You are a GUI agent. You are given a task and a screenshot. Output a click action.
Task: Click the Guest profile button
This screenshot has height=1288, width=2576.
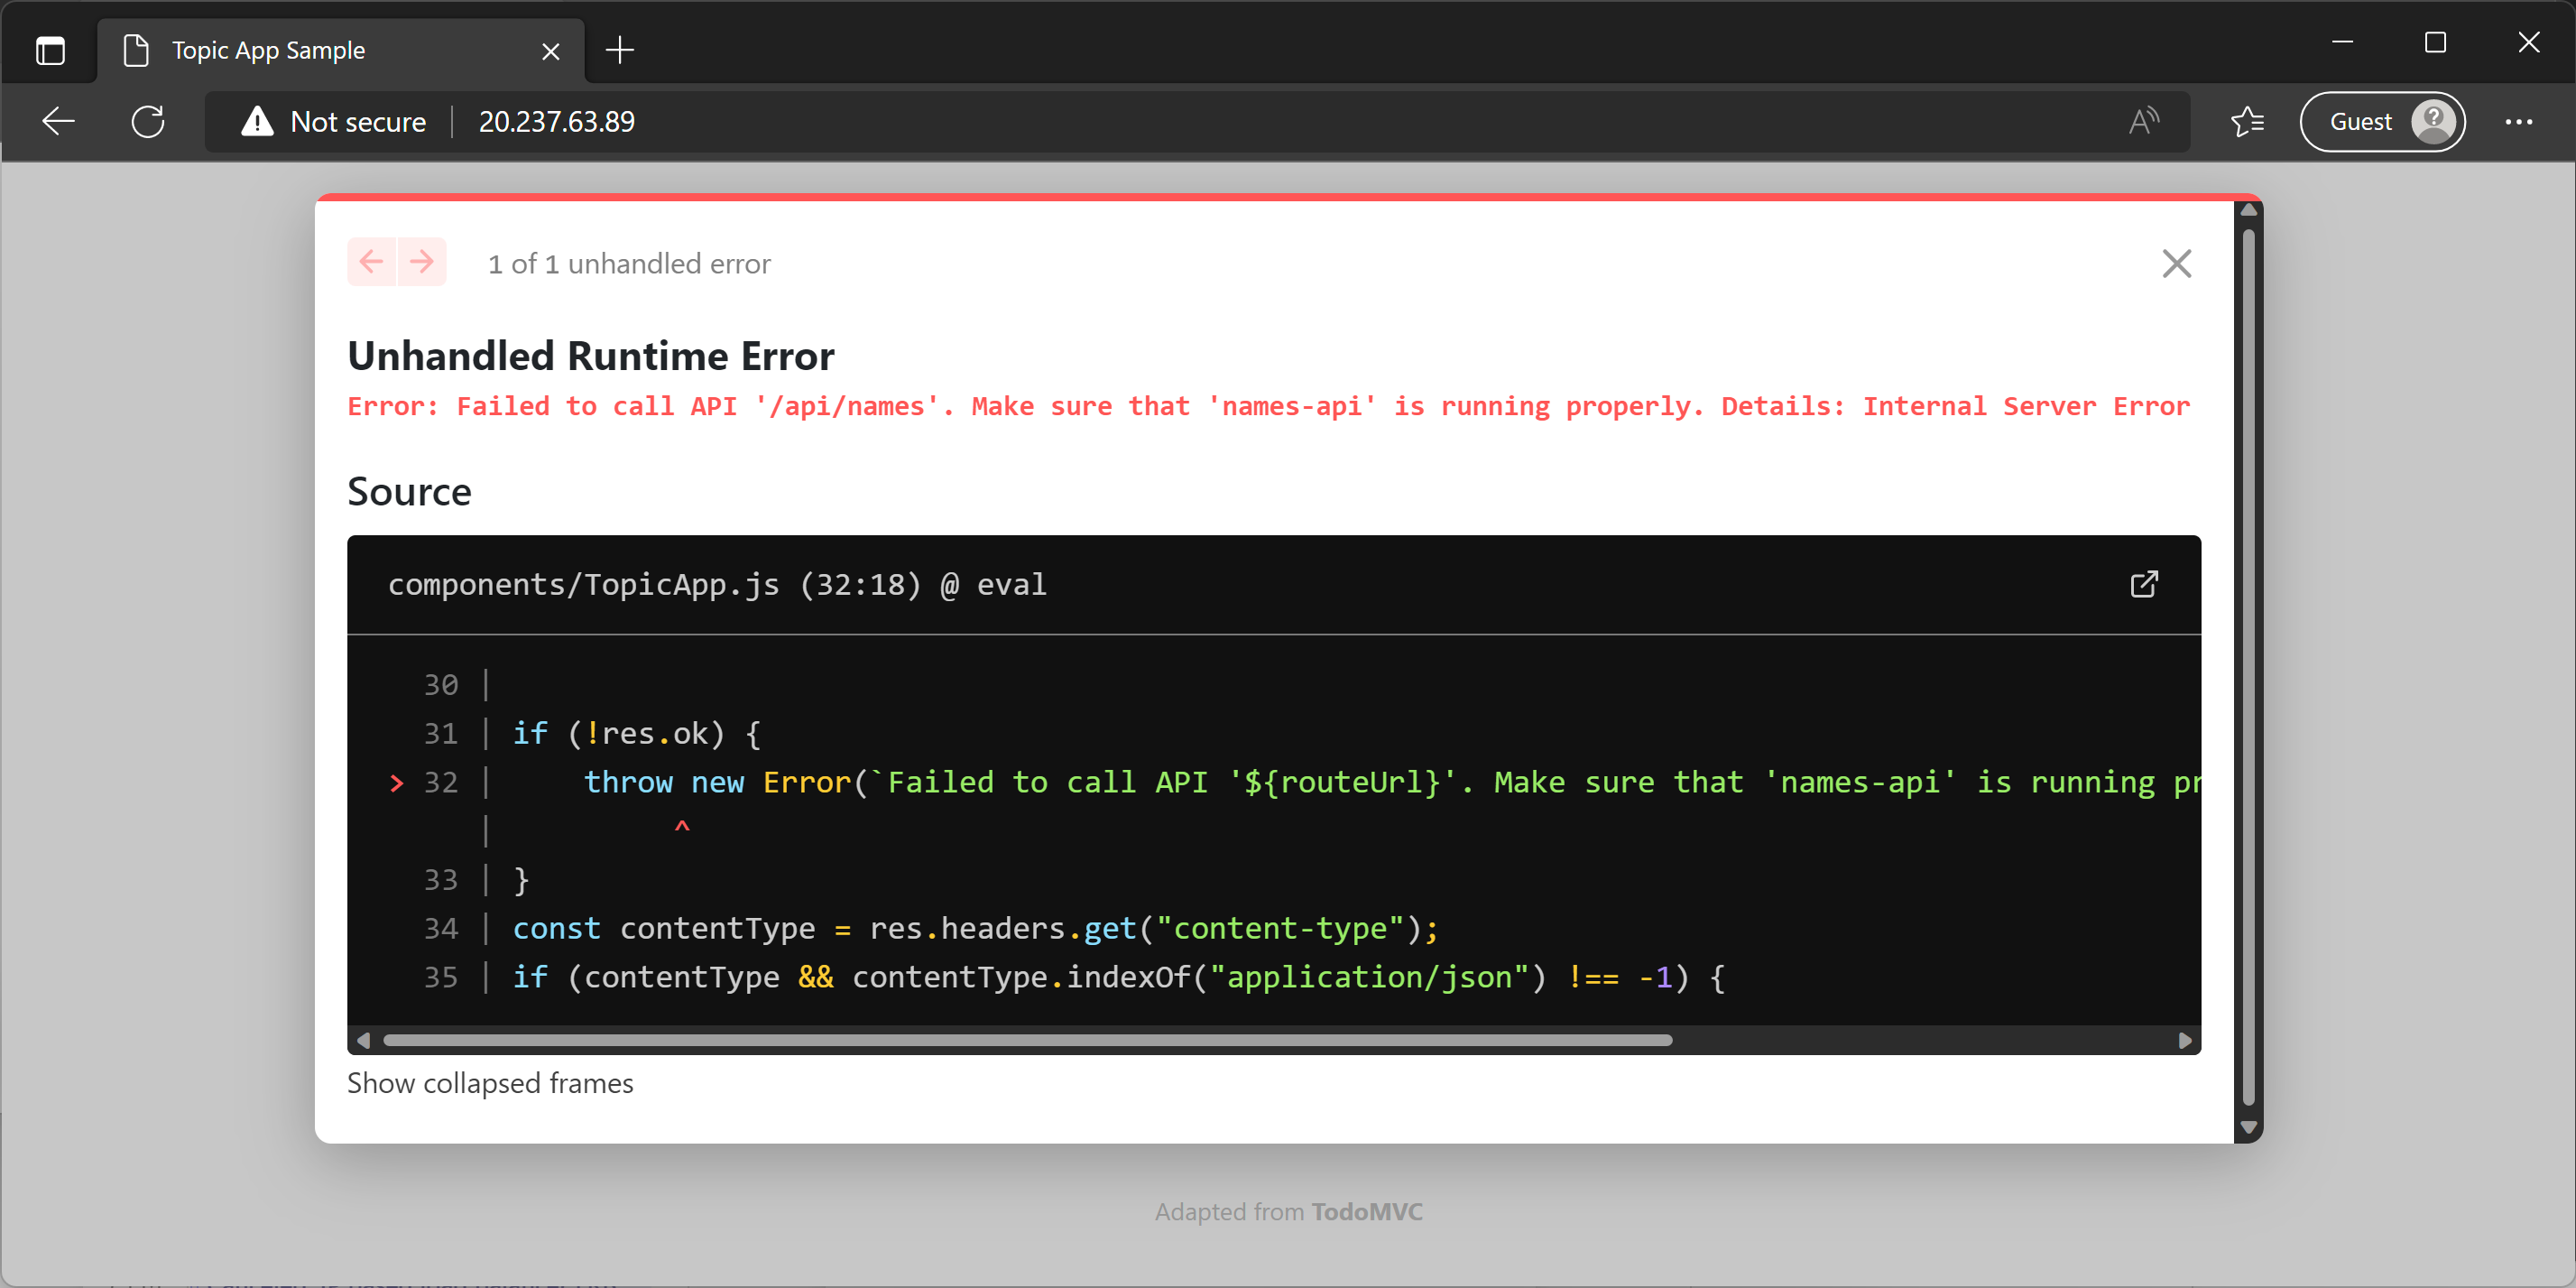click(x=2382, y=121)
